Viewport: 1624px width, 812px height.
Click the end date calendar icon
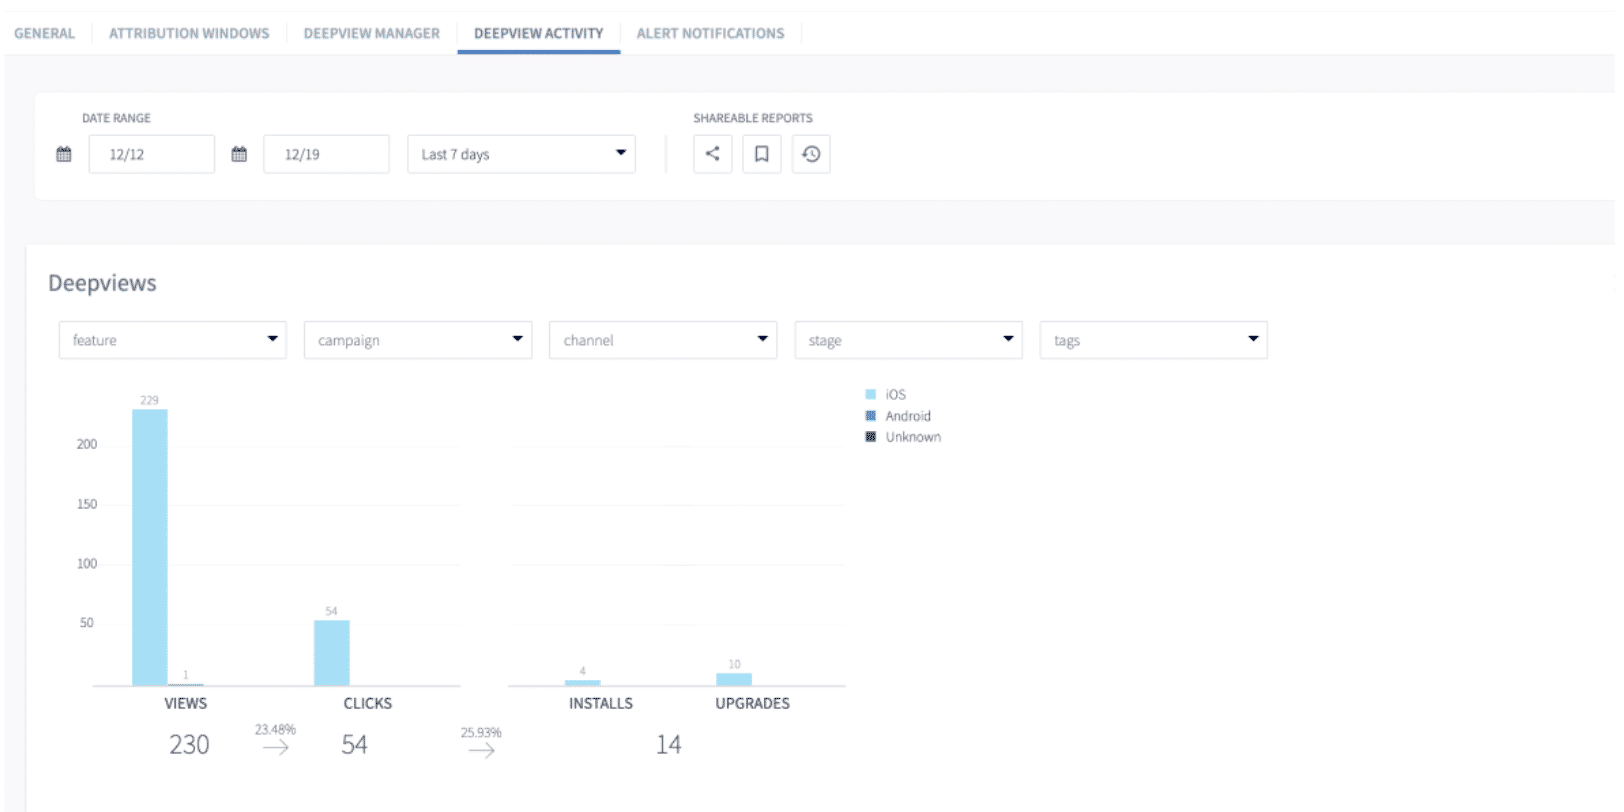coord(239,154)
